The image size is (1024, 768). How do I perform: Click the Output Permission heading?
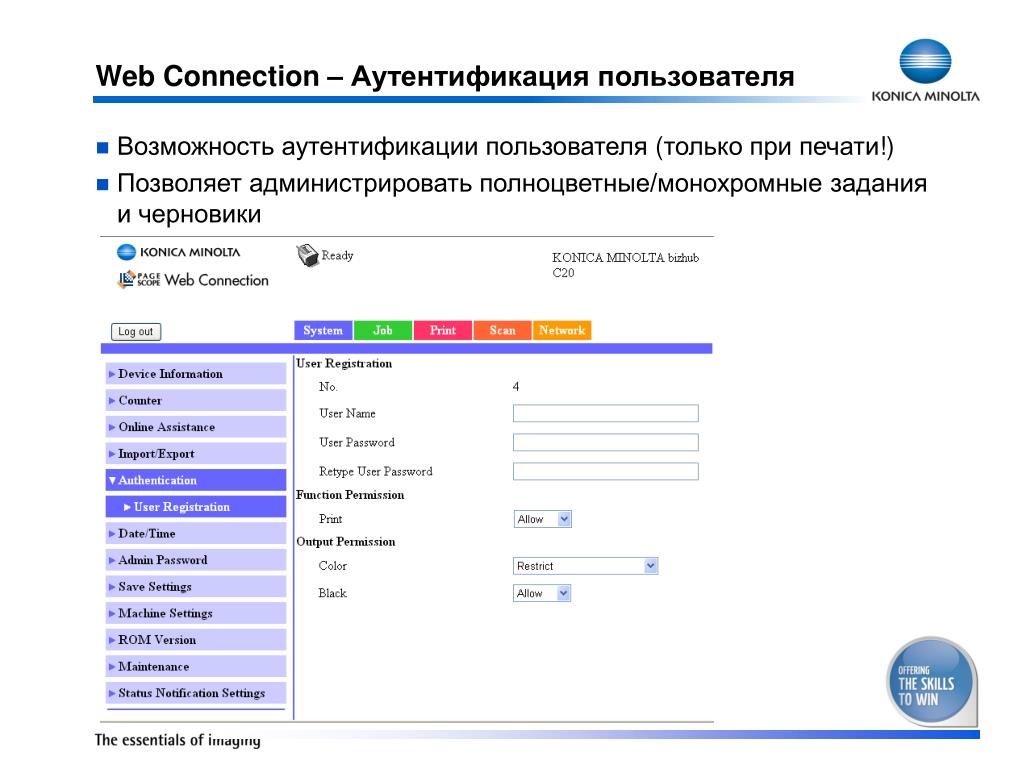click(345, 541)
